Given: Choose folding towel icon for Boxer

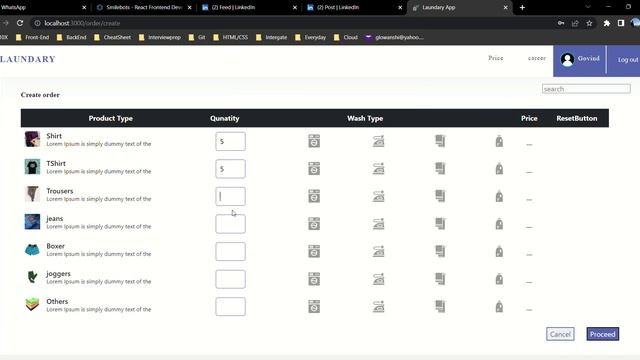Looking at the screenshot, I should tap(440, 251).
